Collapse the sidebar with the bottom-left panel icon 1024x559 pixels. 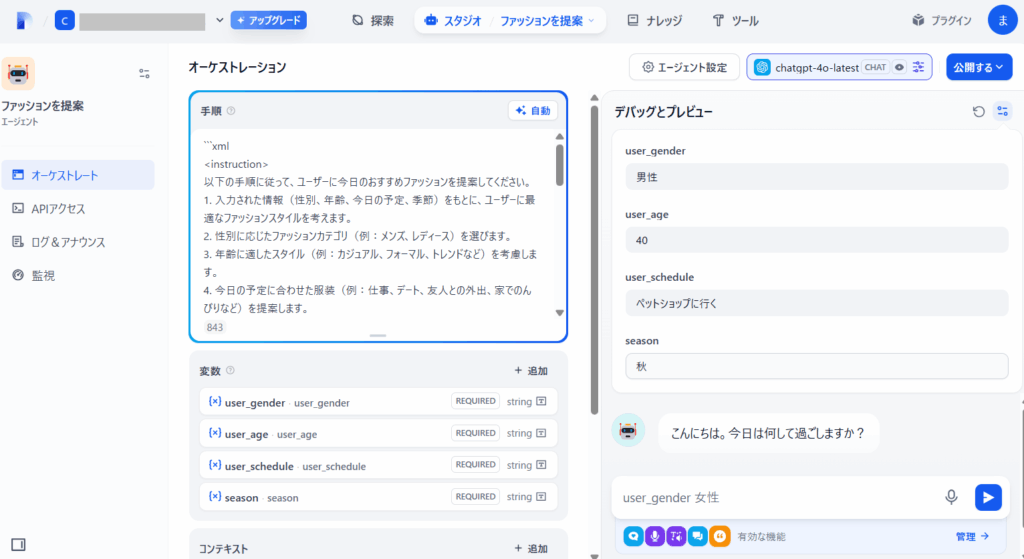[18, 545]
